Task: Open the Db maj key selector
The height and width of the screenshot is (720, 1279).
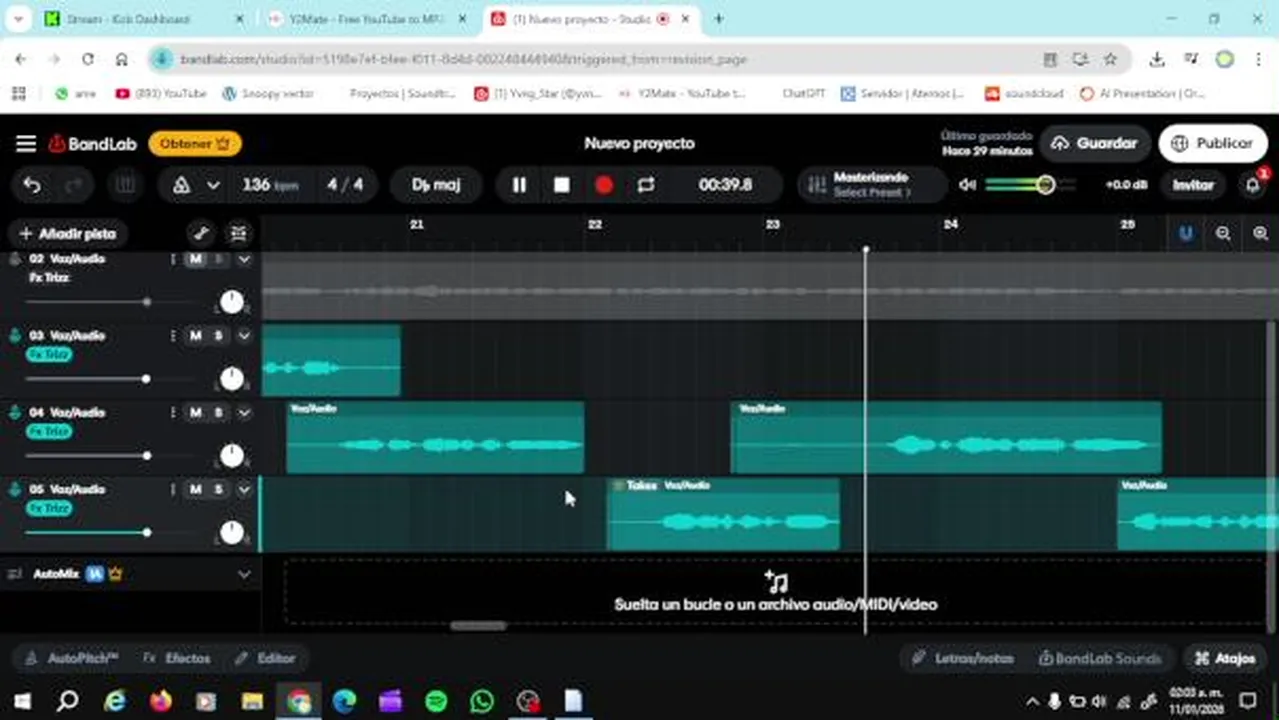Action: click(x=436, y=185)
